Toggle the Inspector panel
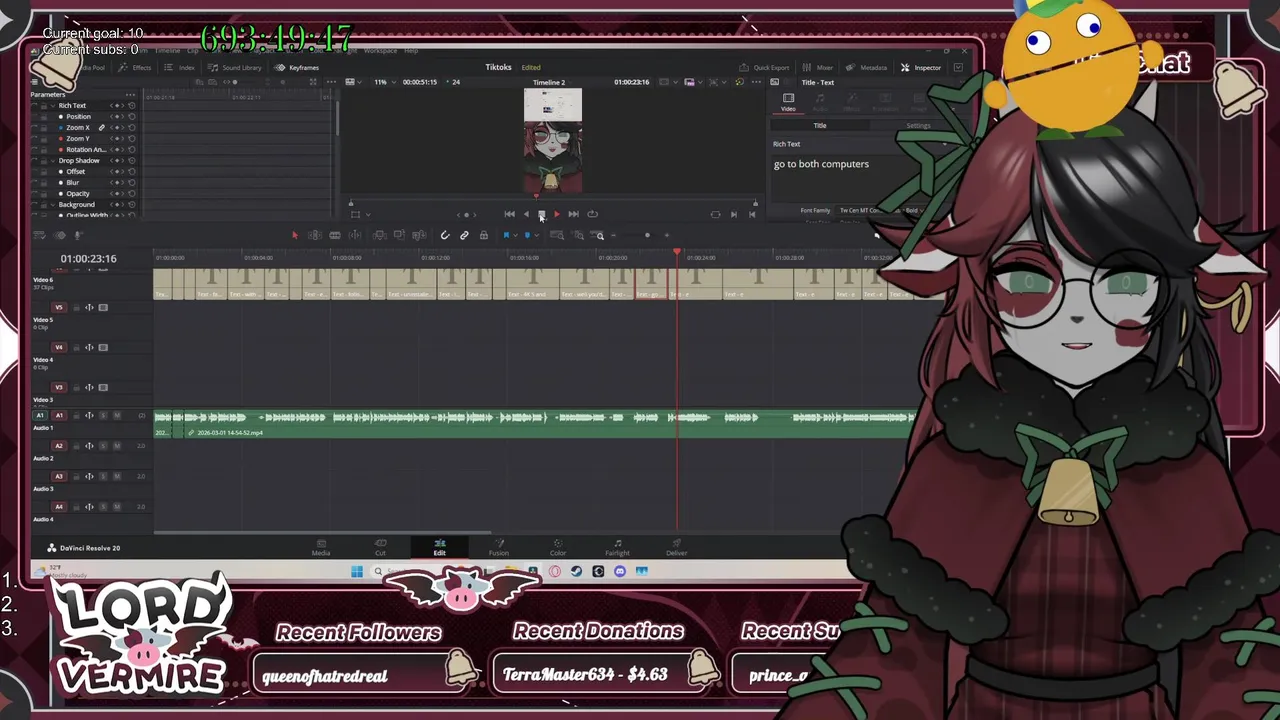1280x720 pixels. [x=921, y=67]
